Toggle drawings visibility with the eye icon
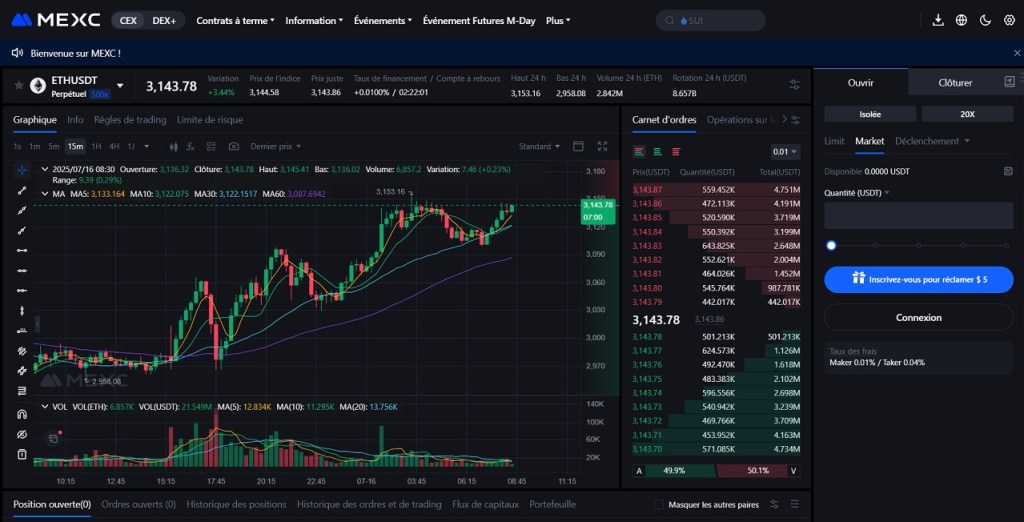Screen dimensions: 1024x522 [21, 434]
